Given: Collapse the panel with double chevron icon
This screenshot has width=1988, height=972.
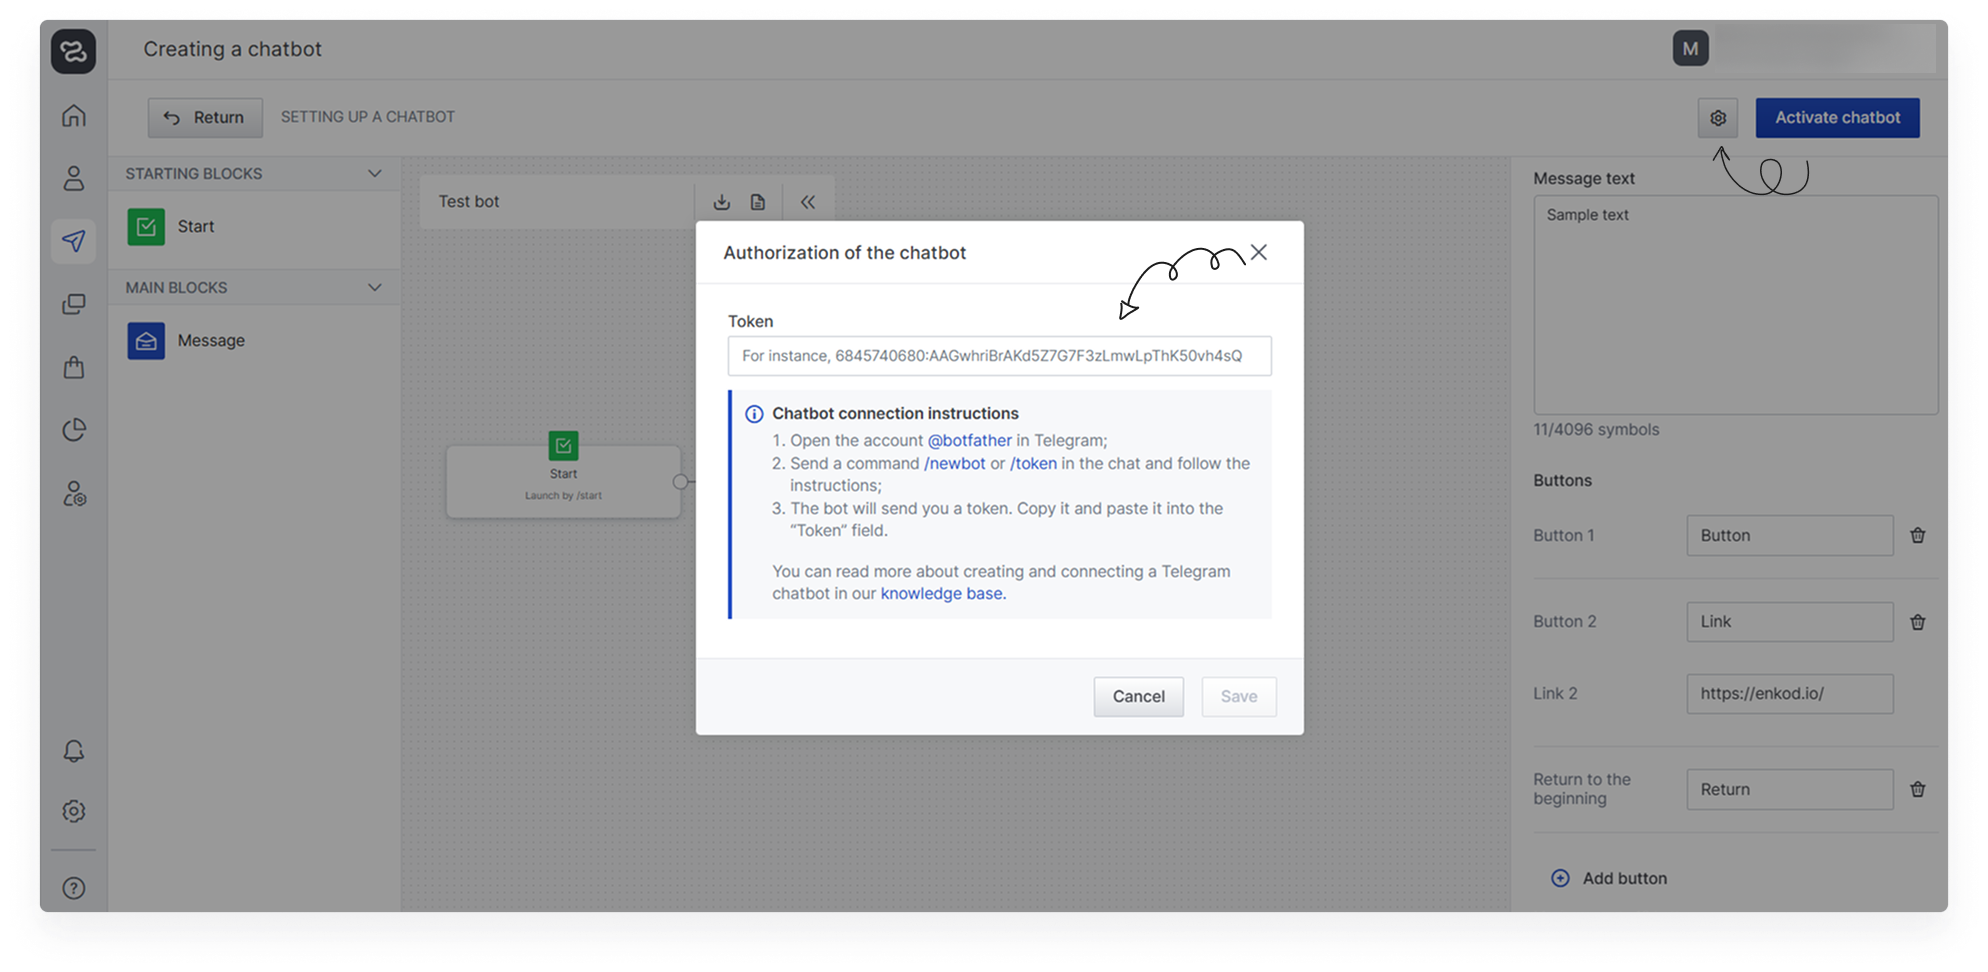Looking at the screenshot, I should tap(808, 202).
